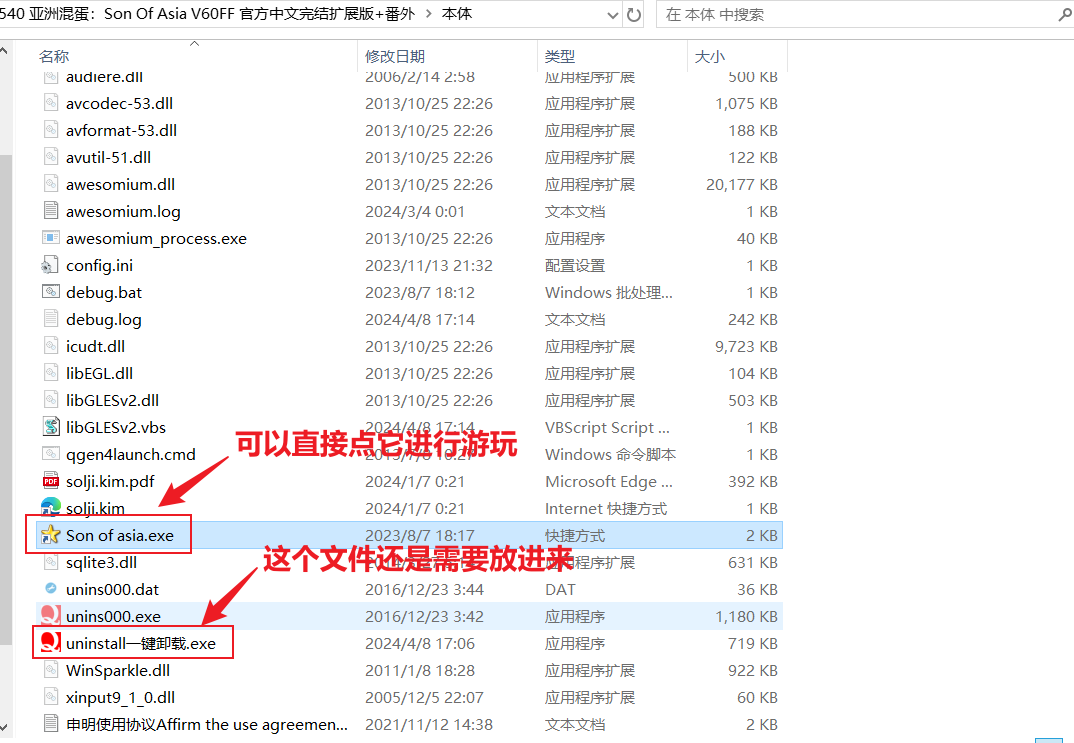Click the awesomium_process.exe application icon
This screenshot has width=1074, height=743.
pos(51,238)
